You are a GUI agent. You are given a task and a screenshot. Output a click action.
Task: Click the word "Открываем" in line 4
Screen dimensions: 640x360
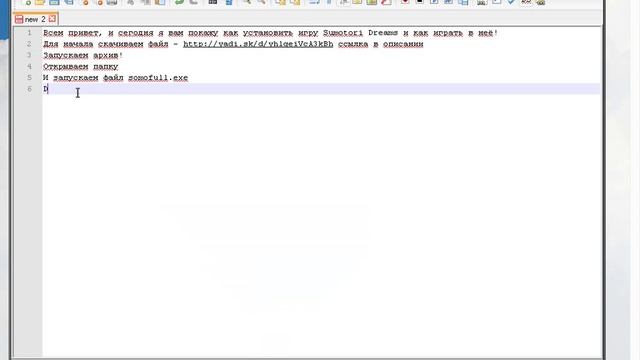click(66, 67)
